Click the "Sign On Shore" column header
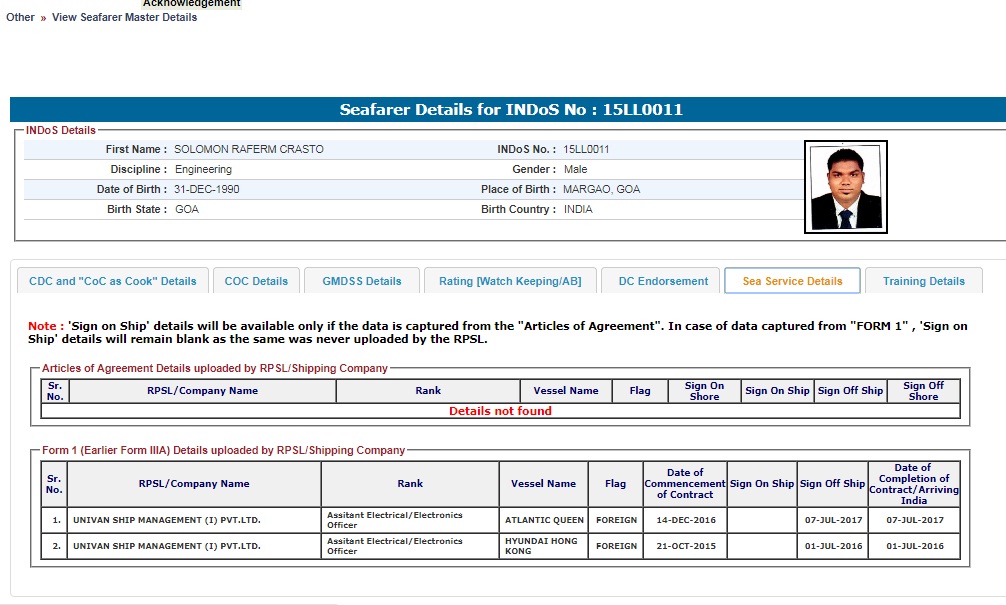Image resolution: width=1006 pixels, height=605 pixels. (704, 391)
